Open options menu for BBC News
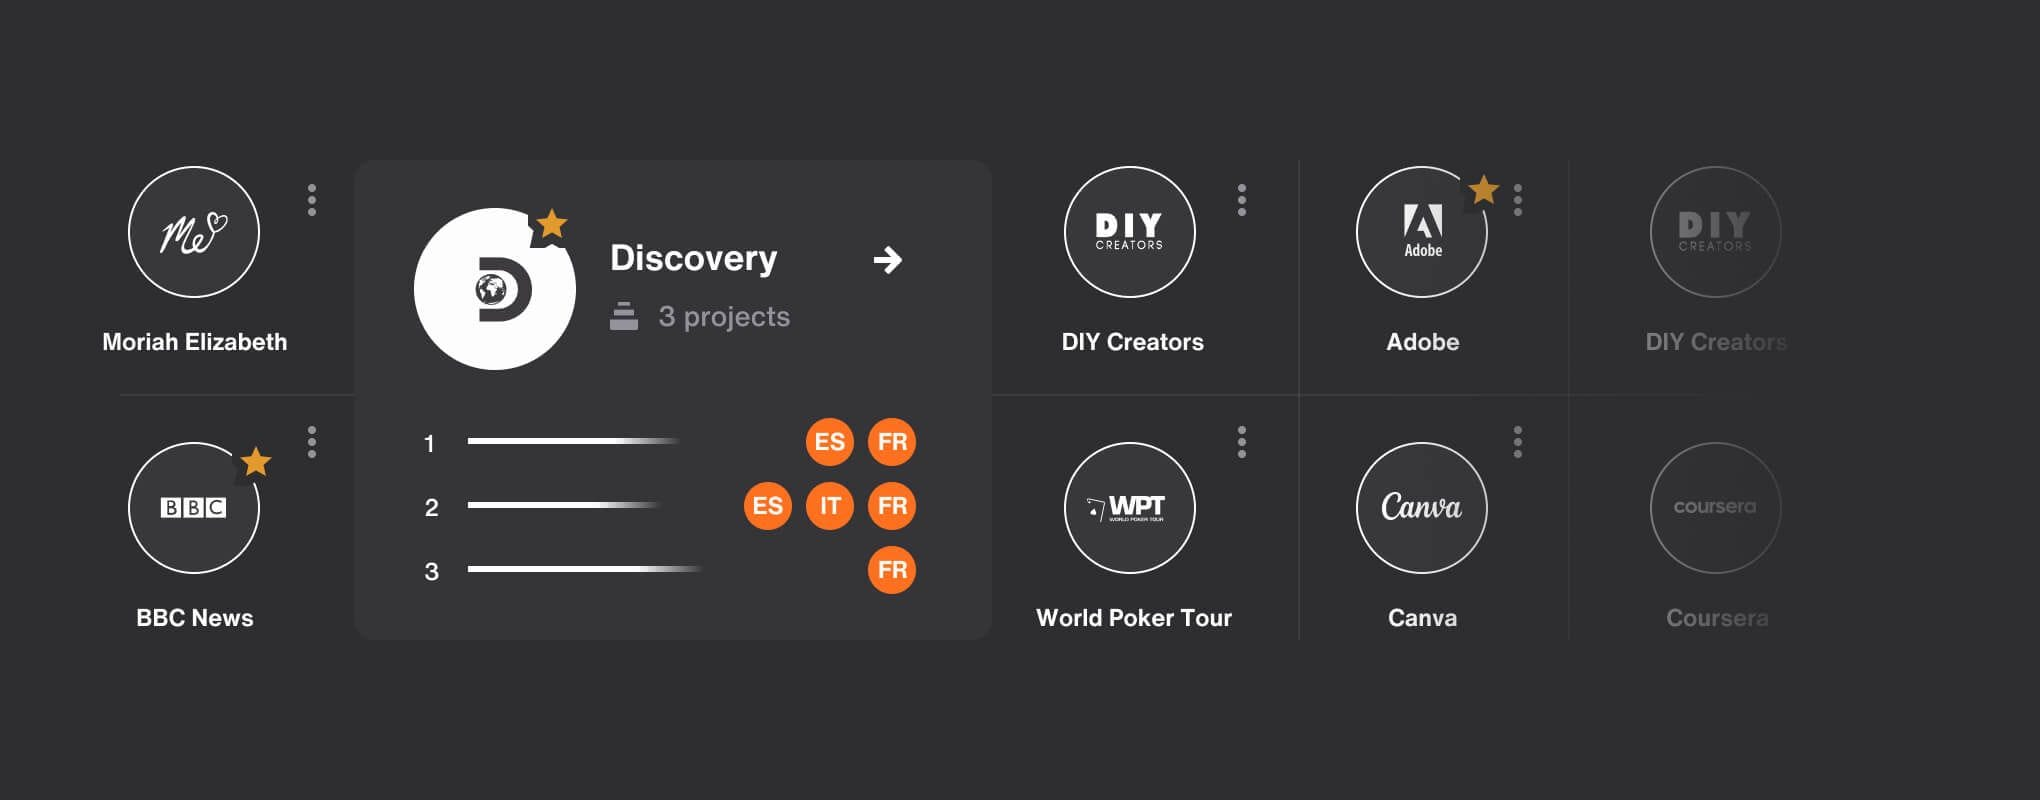Screen dimensions: 2040x800 tap(312, 442)
